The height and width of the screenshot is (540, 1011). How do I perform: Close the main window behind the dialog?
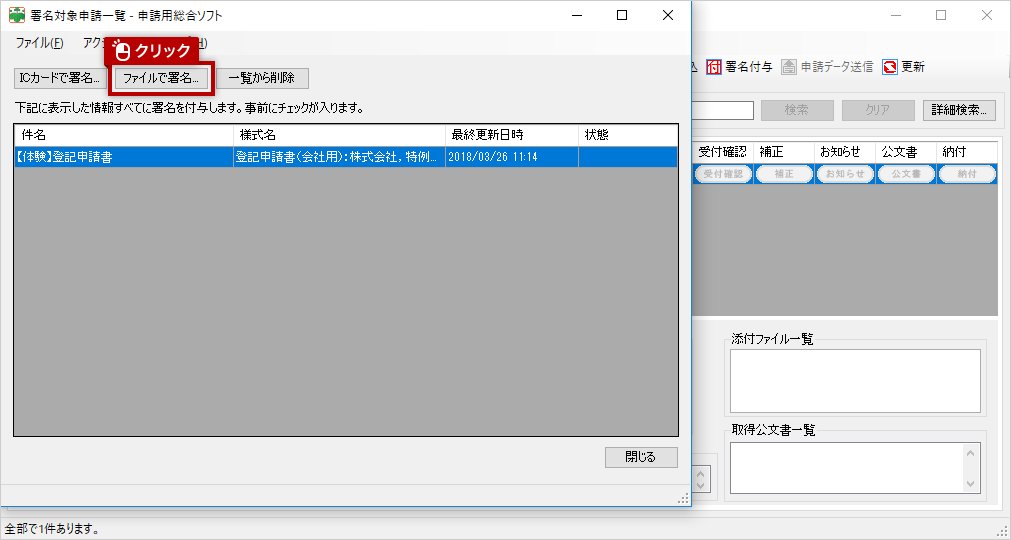coord(987,15)
